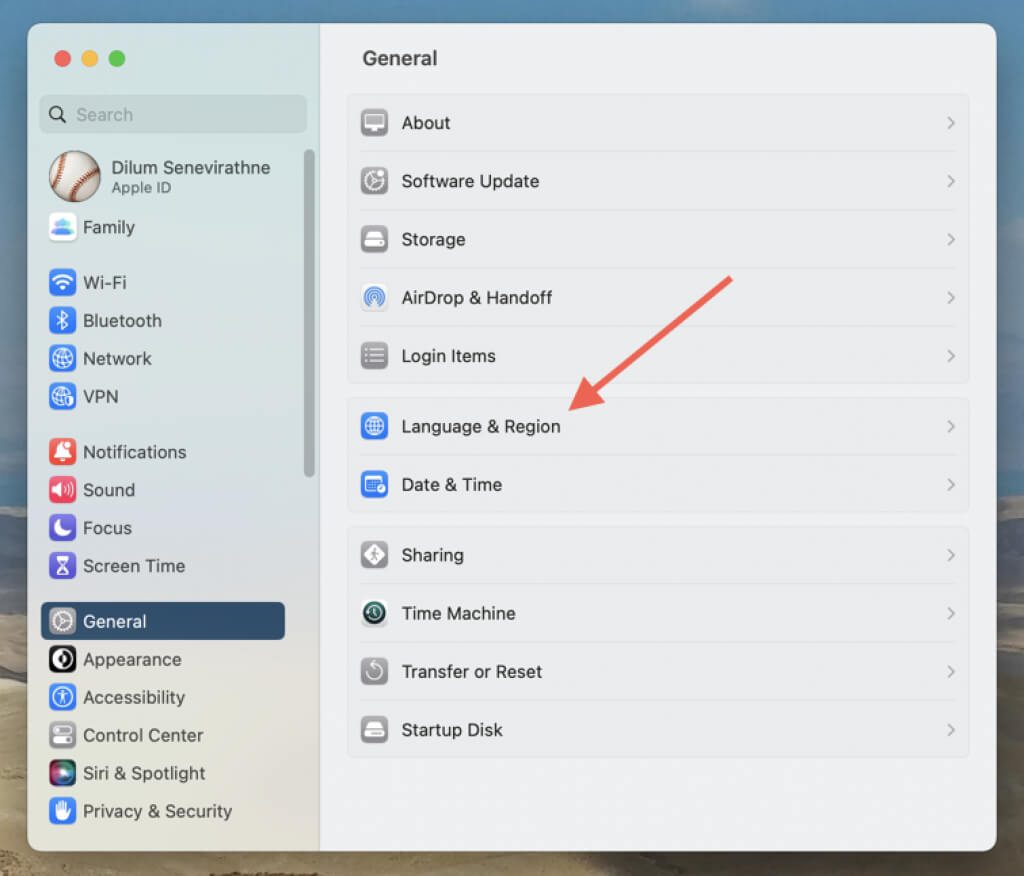Screen dimensions: 1024x876
Task: Click the Startup Disk row chevron
Action: pos(951,729)
